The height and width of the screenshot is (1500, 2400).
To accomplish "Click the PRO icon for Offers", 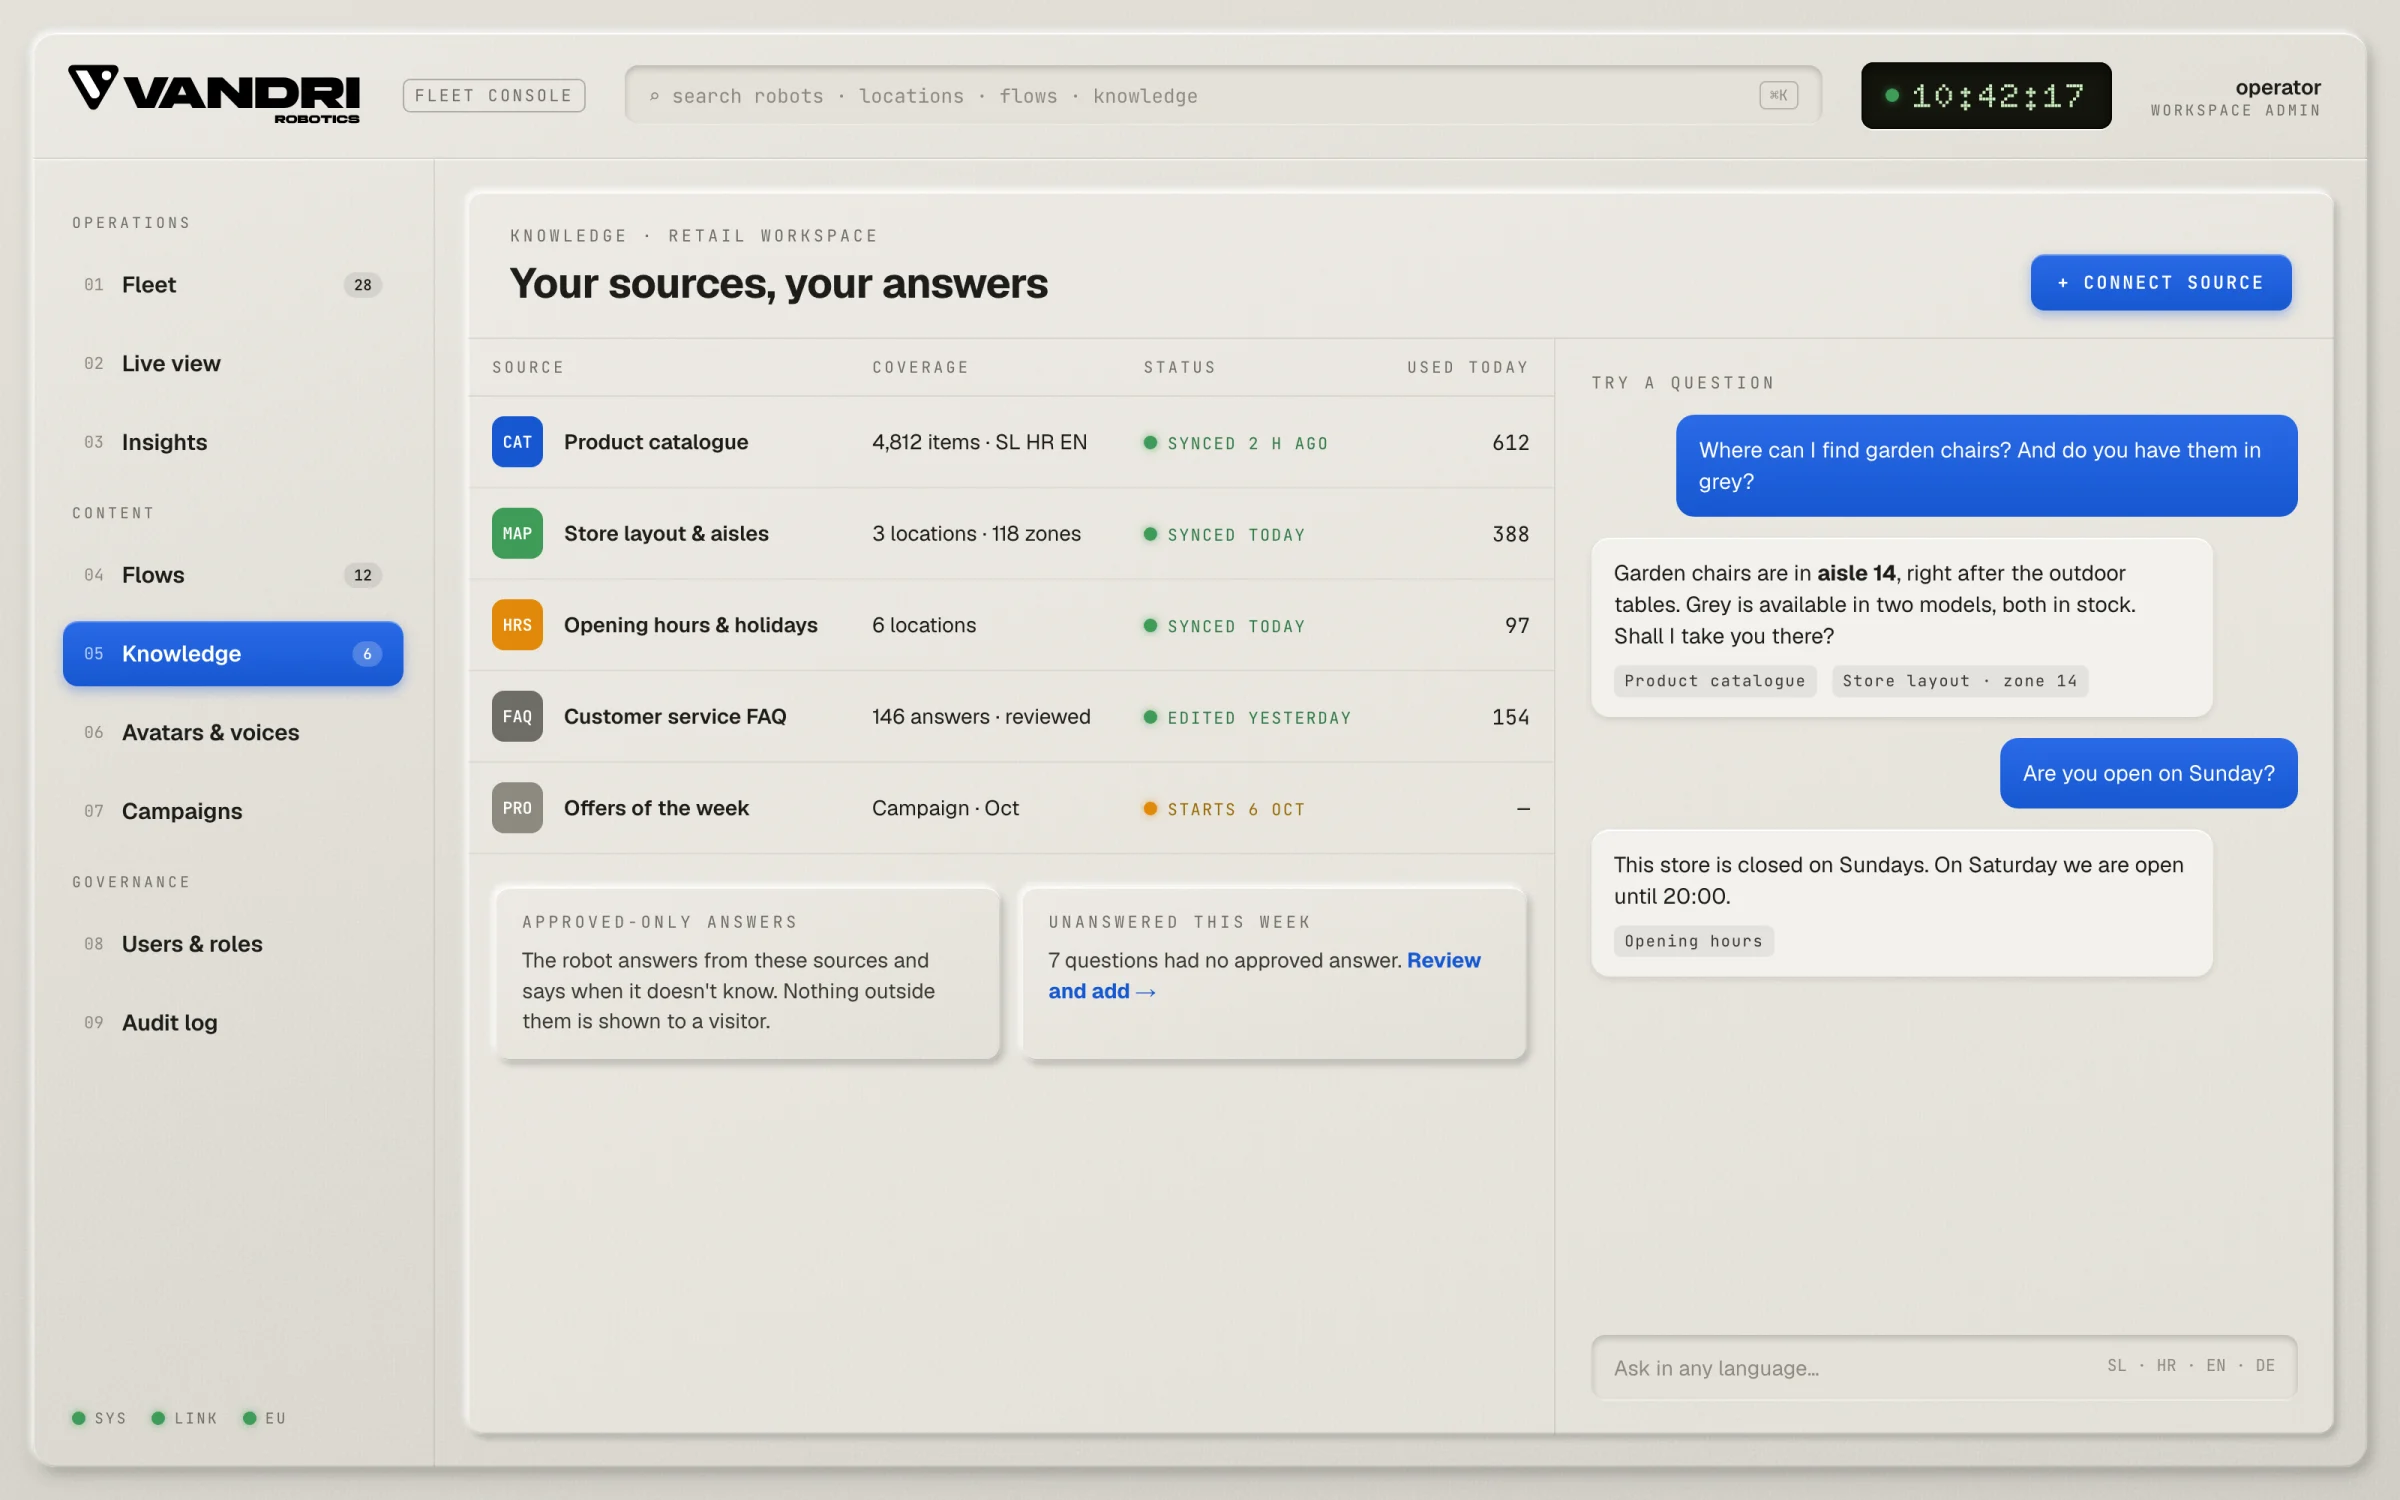I will (517, 808).
